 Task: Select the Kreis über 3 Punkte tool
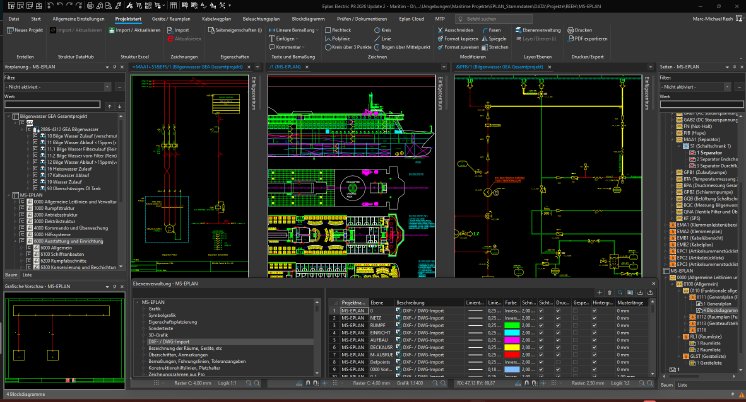coord(348,47)
